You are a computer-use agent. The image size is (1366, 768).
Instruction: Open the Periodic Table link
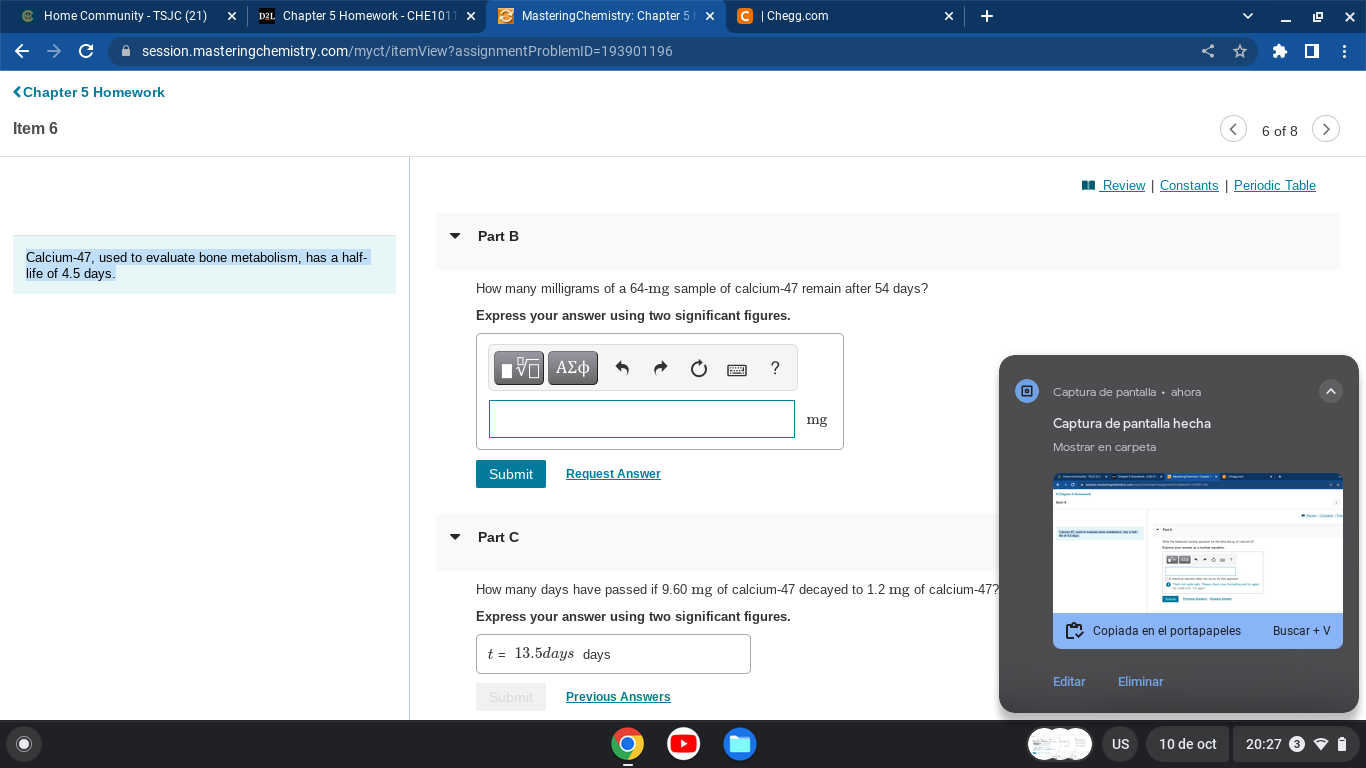click(1275, 185)
